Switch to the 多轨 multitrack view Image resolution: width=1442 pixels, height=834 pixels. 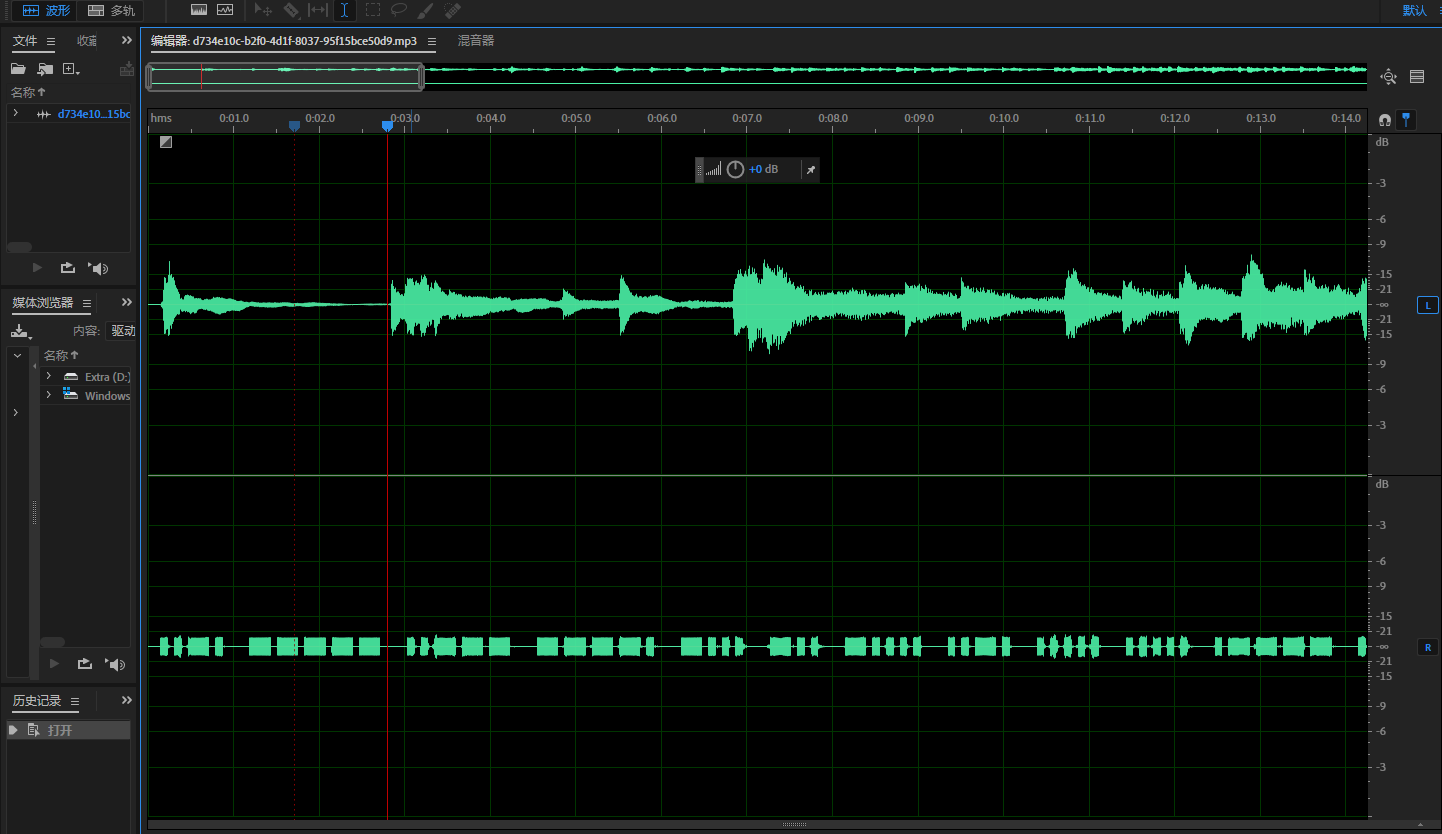pyautogui.click(x=110, y=10)
